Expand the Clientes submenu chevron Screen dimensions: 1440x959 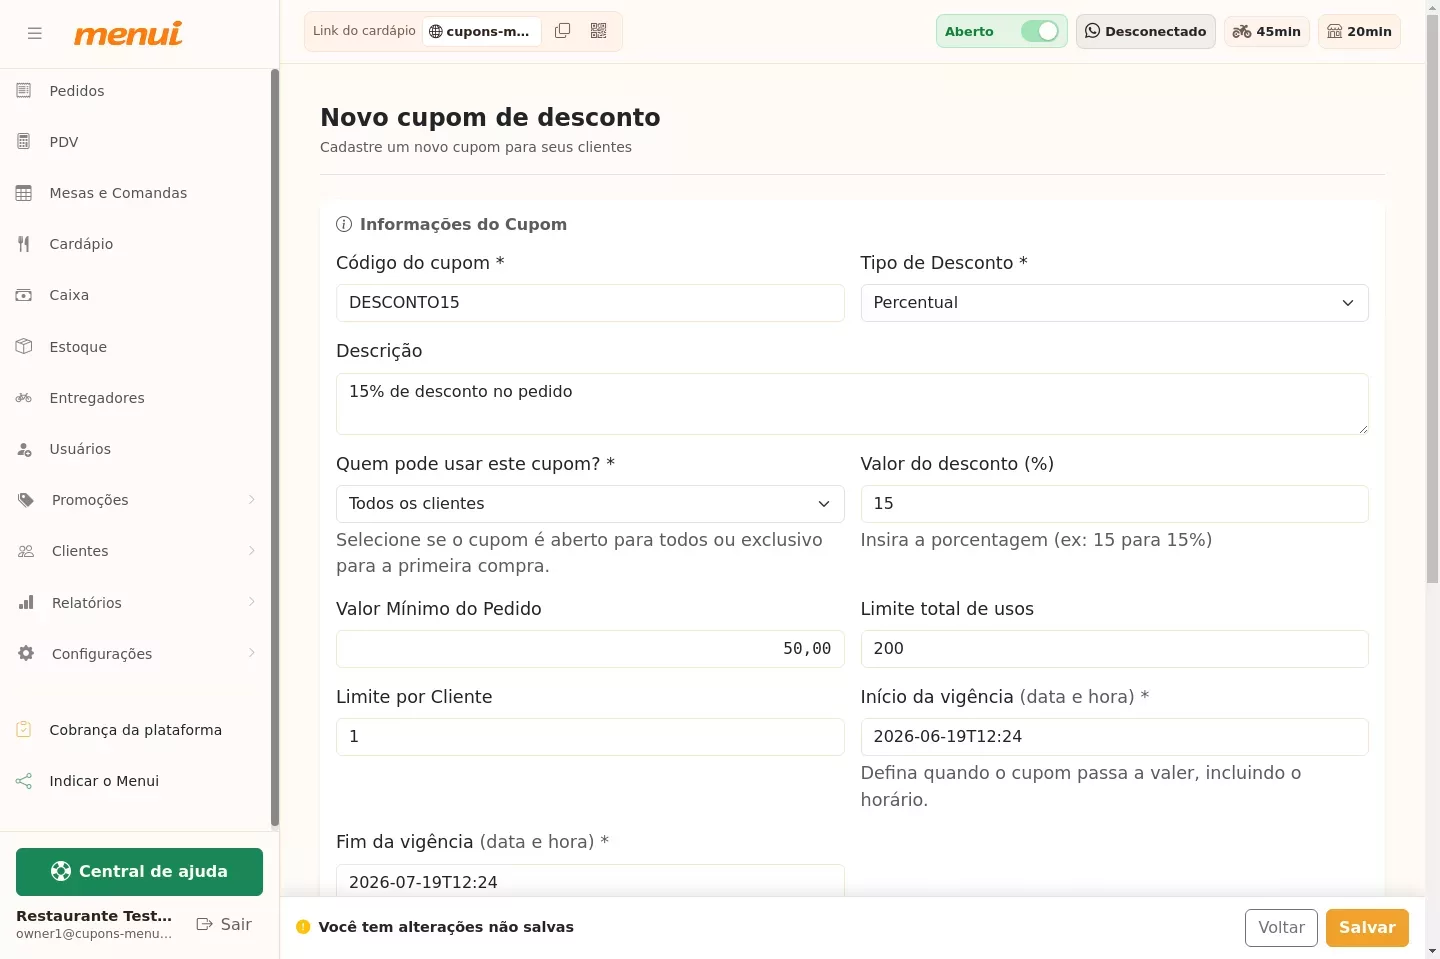pyautogui.click(x=252, y=551)
